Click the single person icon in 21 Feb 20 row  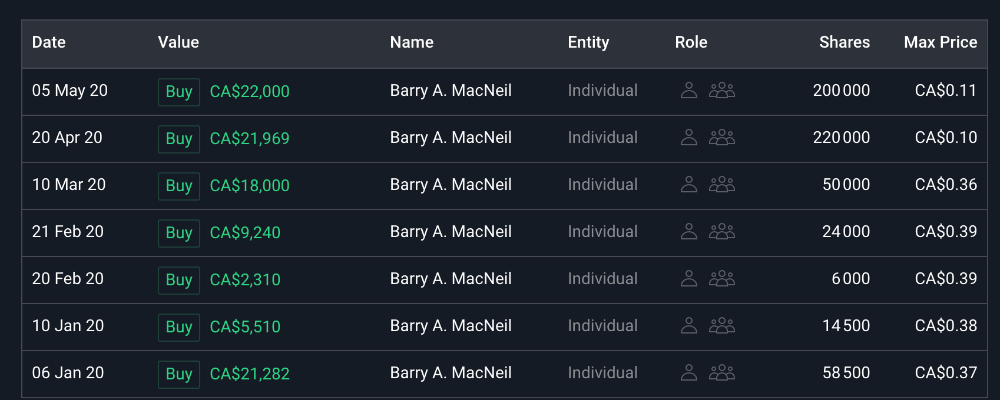pos(688,232)
